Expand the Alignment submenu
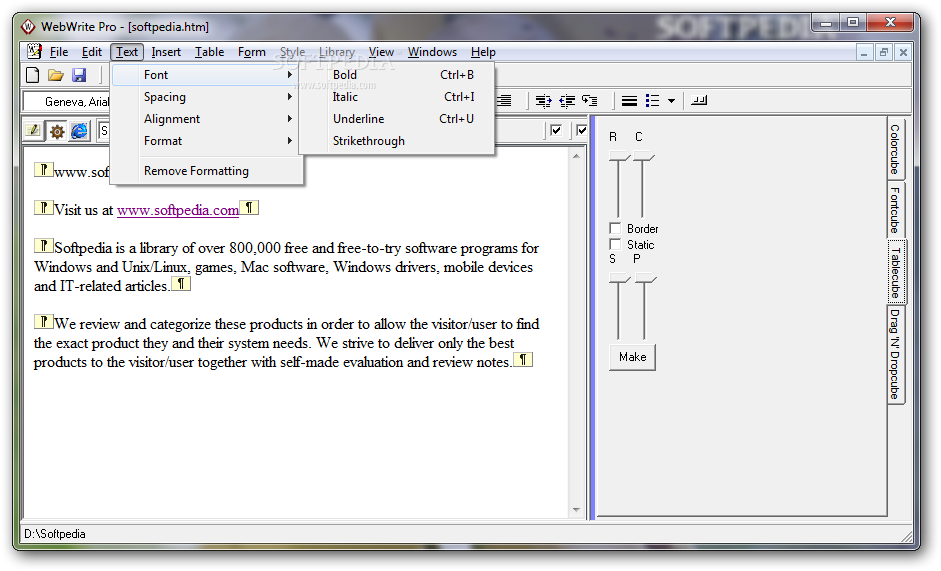The width and height of the screenshot is (941, 571). [x=207, y=119]
